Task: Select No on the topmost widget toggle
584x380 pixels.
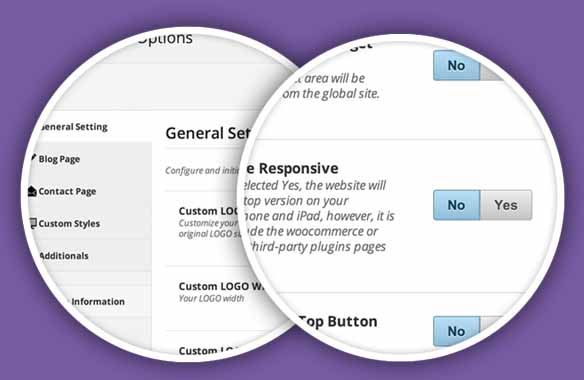Action: 457,66
